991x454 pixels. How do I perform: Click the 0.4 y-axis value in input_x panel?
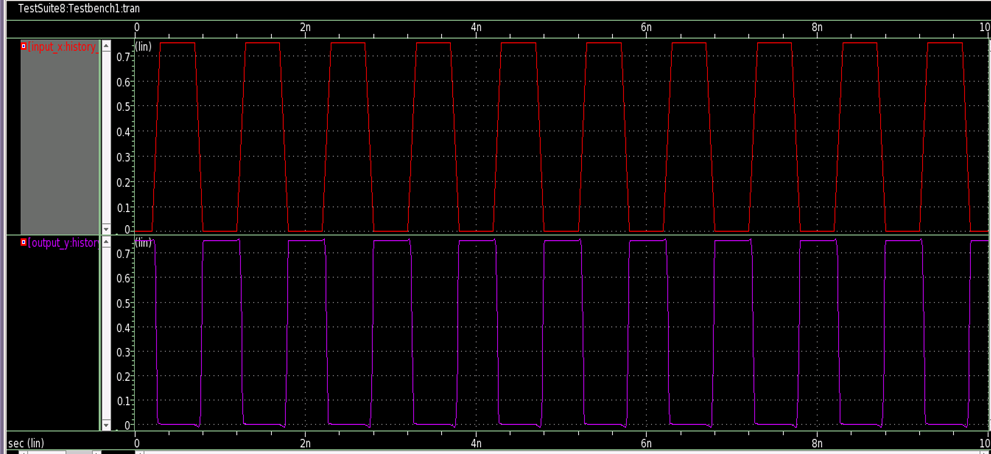[x=123, y=132]
